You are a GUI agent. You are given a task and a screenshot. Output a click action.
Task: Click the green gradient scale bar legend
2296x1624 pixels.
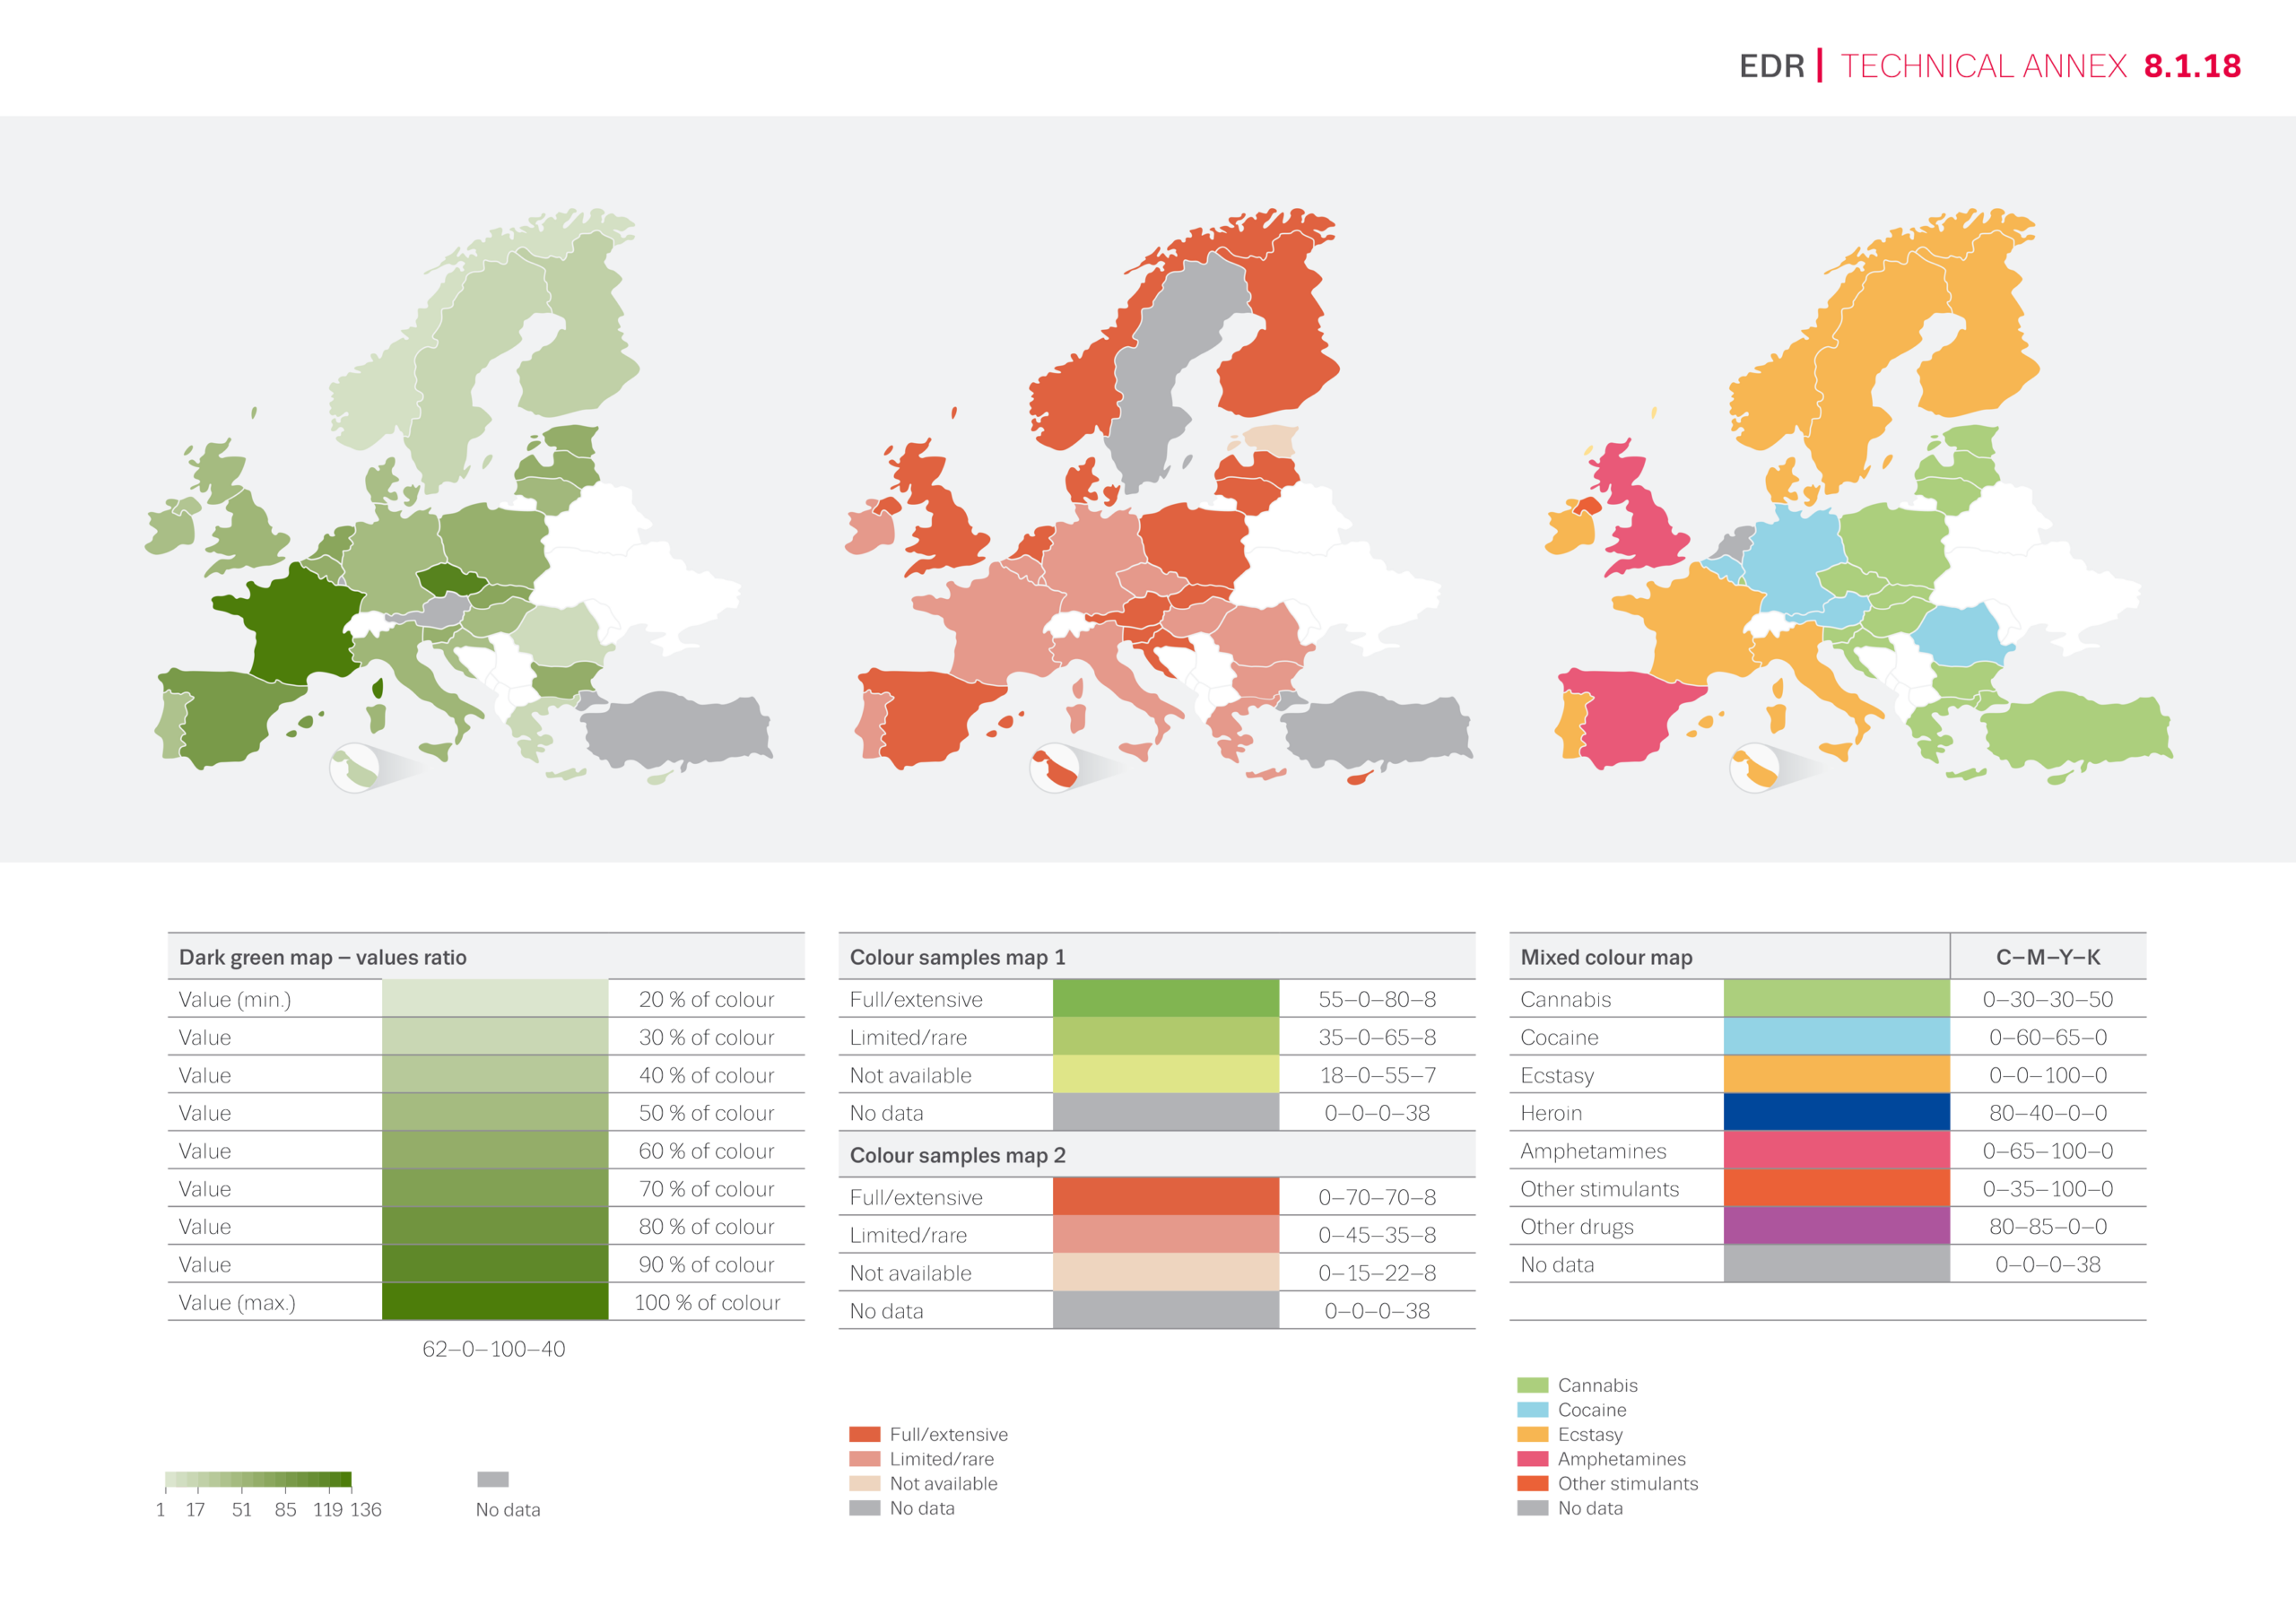click(258, 1479)
